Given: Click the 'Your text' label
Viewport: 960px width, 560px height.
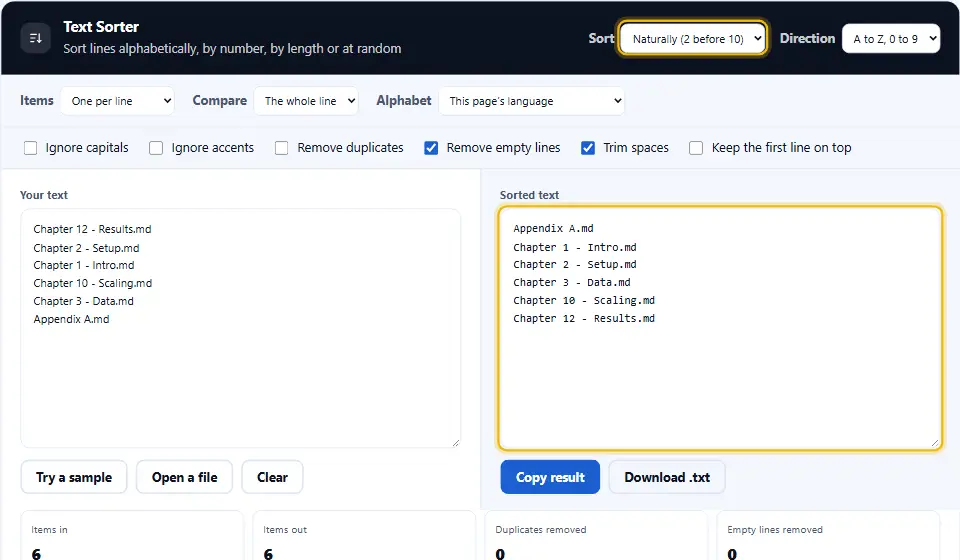Looking at the screenshot, I should (x=44, y=195).
